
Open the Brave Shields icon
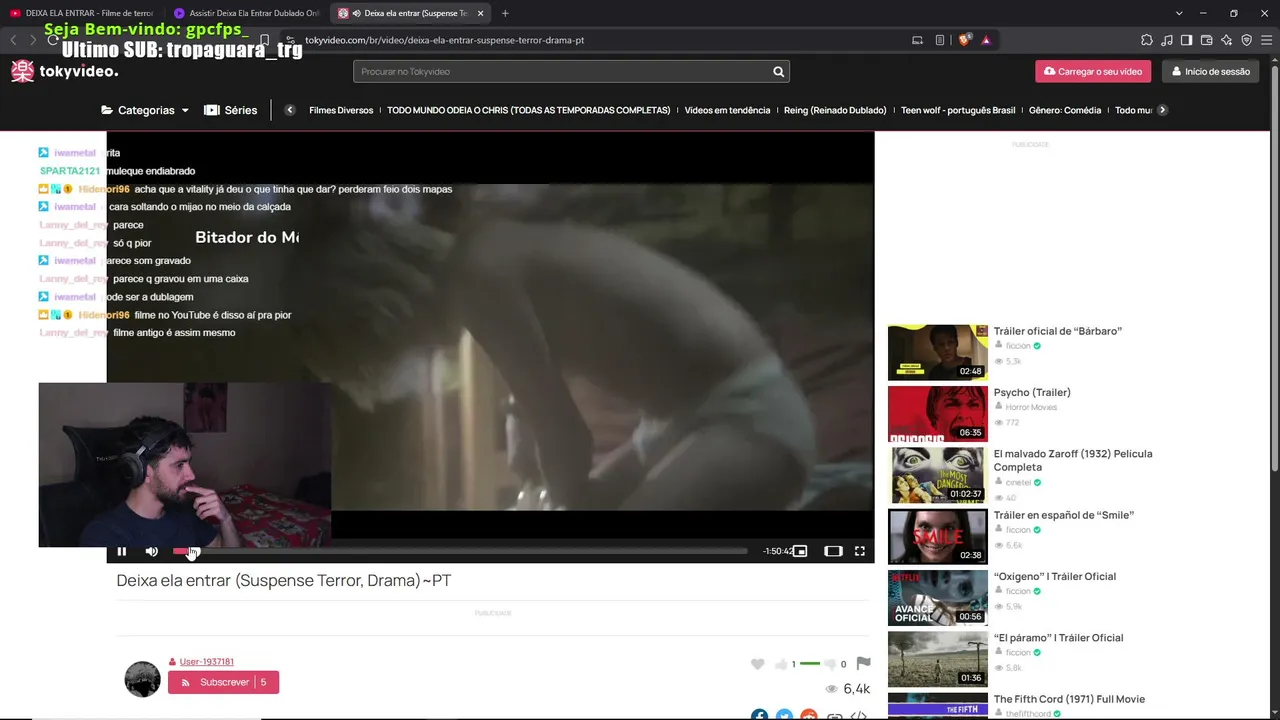[964, 40]
